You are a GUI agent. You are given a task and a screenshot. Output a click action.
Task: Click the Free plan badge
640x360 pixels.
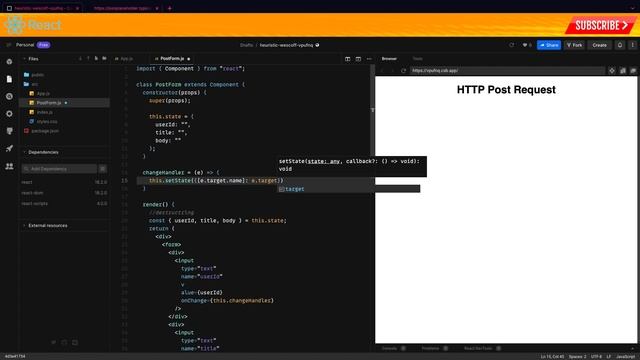44,45
